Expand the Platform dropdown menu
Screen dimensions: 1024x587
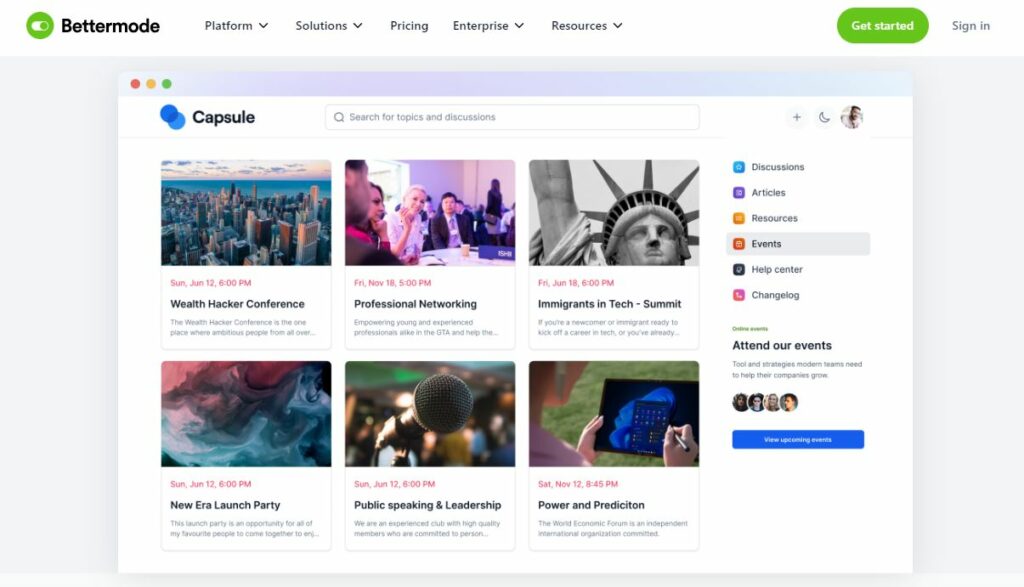(x=236, y=25)
